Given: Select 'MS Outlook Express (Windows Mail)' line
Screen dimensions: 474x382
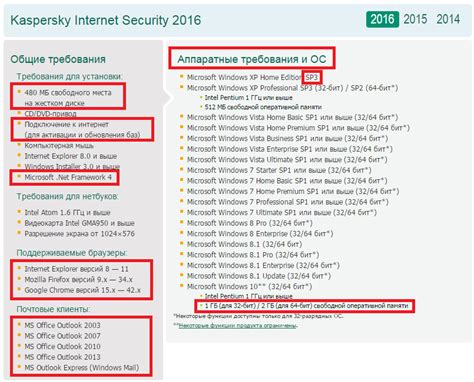Looking at the screenshot, I should 82,368.
